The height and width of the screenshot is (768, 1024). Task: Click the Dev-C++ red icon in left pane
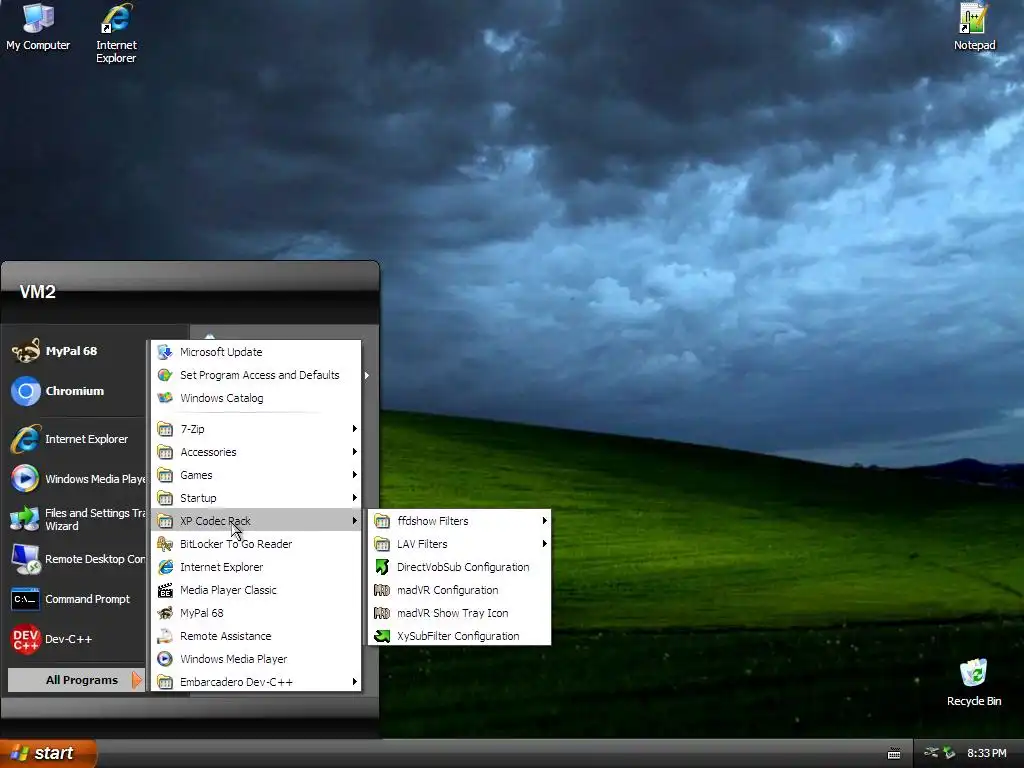coord(25,639)
